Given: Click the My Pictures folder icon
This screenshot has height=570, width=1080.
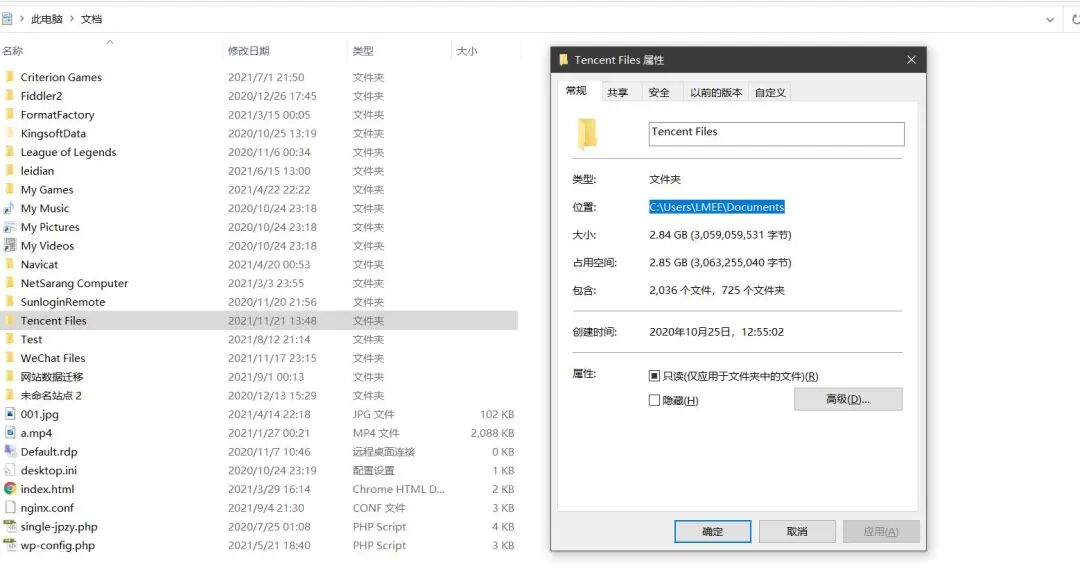Looking at the screenshot, I should click(10, 227).
